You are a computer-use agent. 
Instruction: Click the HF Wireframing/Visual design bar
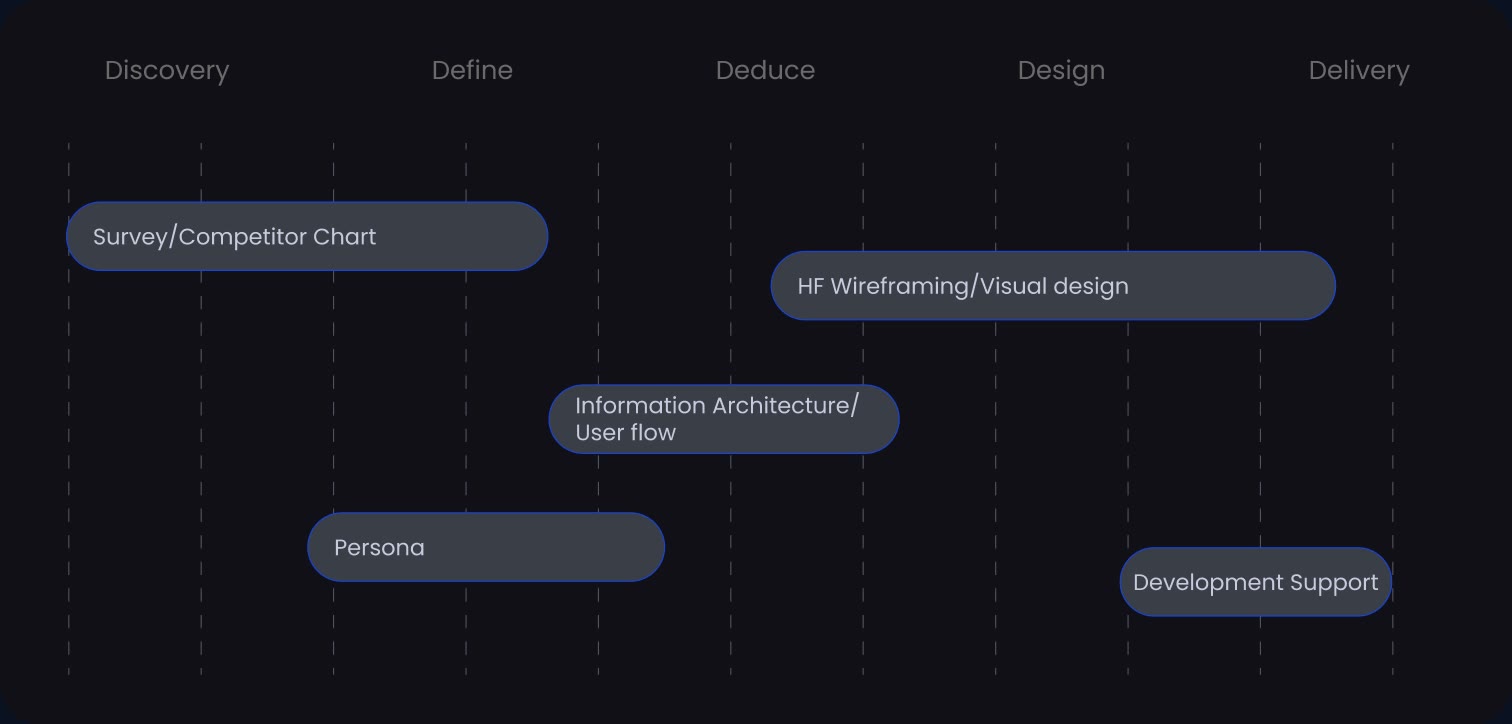(1053, 286)
